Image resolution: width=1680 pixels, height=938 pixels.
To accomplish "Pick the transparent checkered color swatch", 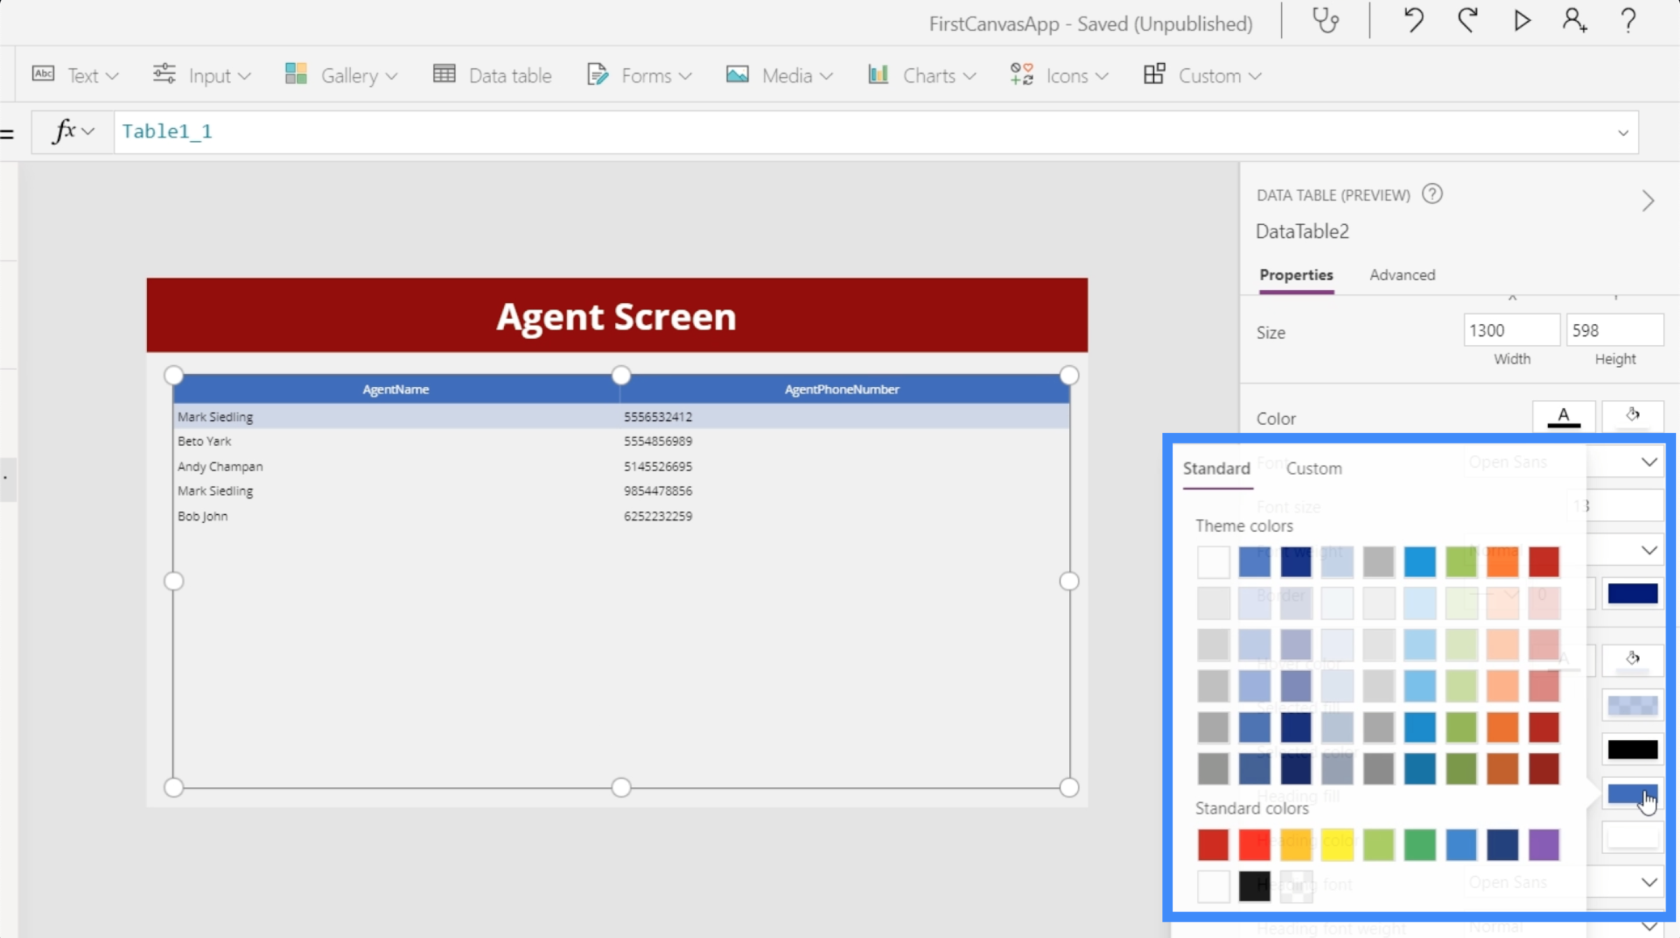I will pyautogui.click(x=1296, y=886).
